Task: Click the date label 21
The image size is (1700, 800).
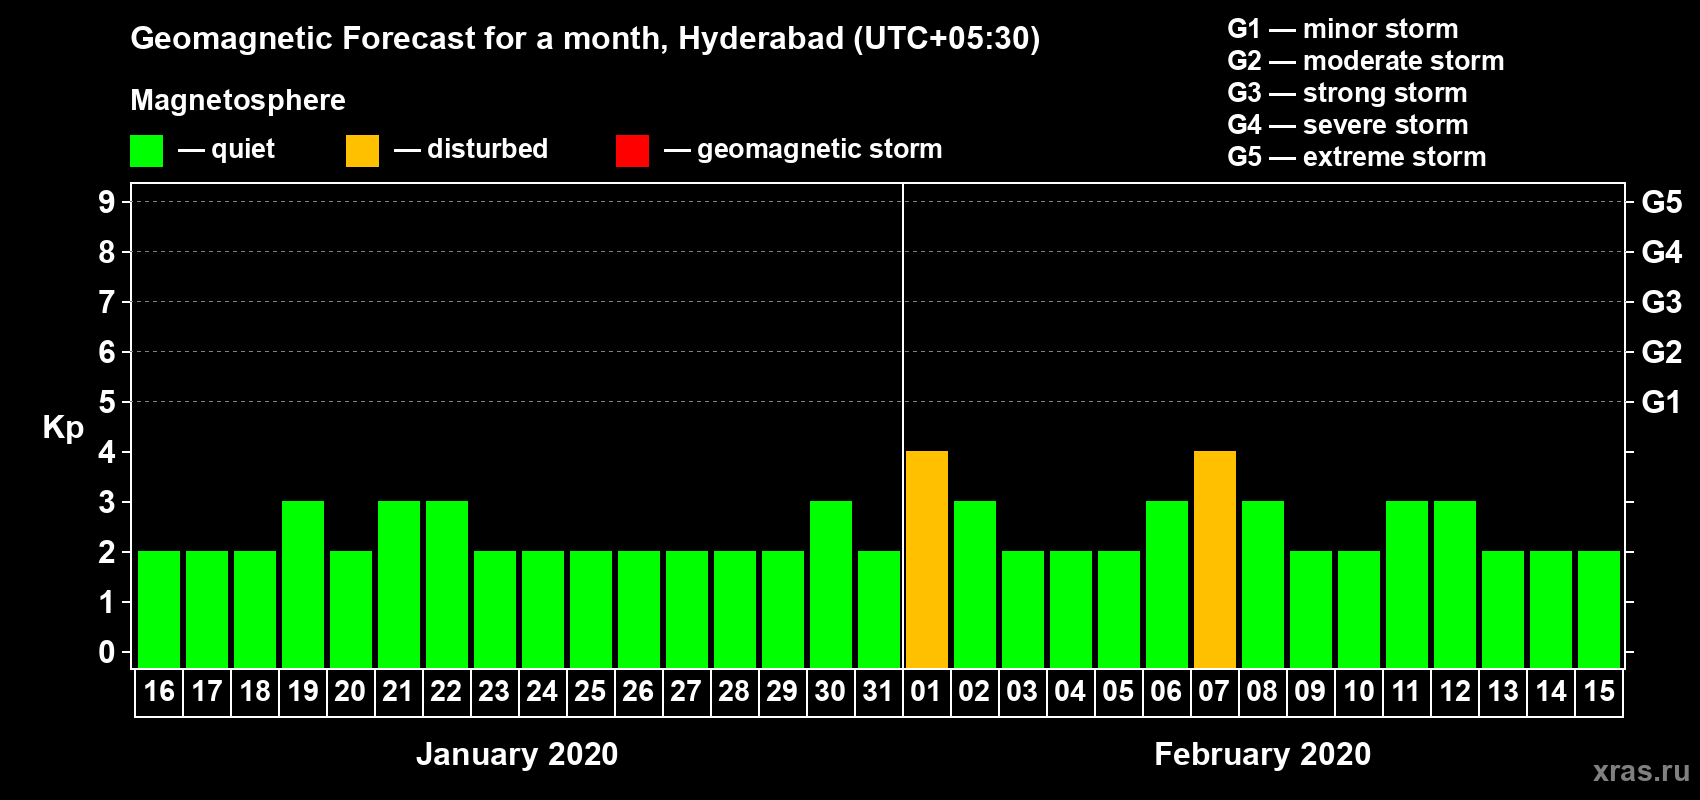Action: tap(398, 691)
